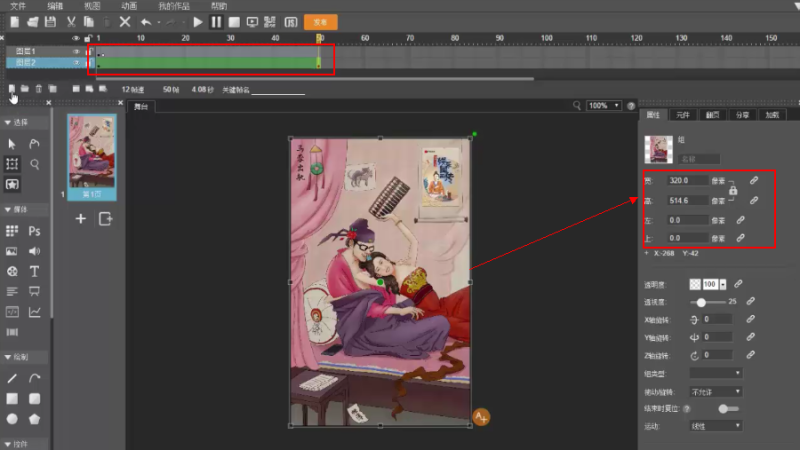The height and width of the screenshot is (450, 800).
Task: Delete the layer with the trash icon
Action: pos(39,89)
